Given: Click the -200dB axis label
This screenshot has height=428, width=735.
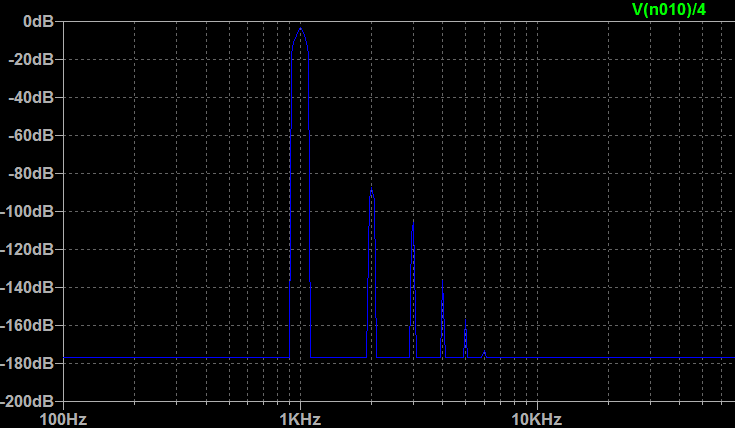Looking at the screenshot, I should coord(27,401).
